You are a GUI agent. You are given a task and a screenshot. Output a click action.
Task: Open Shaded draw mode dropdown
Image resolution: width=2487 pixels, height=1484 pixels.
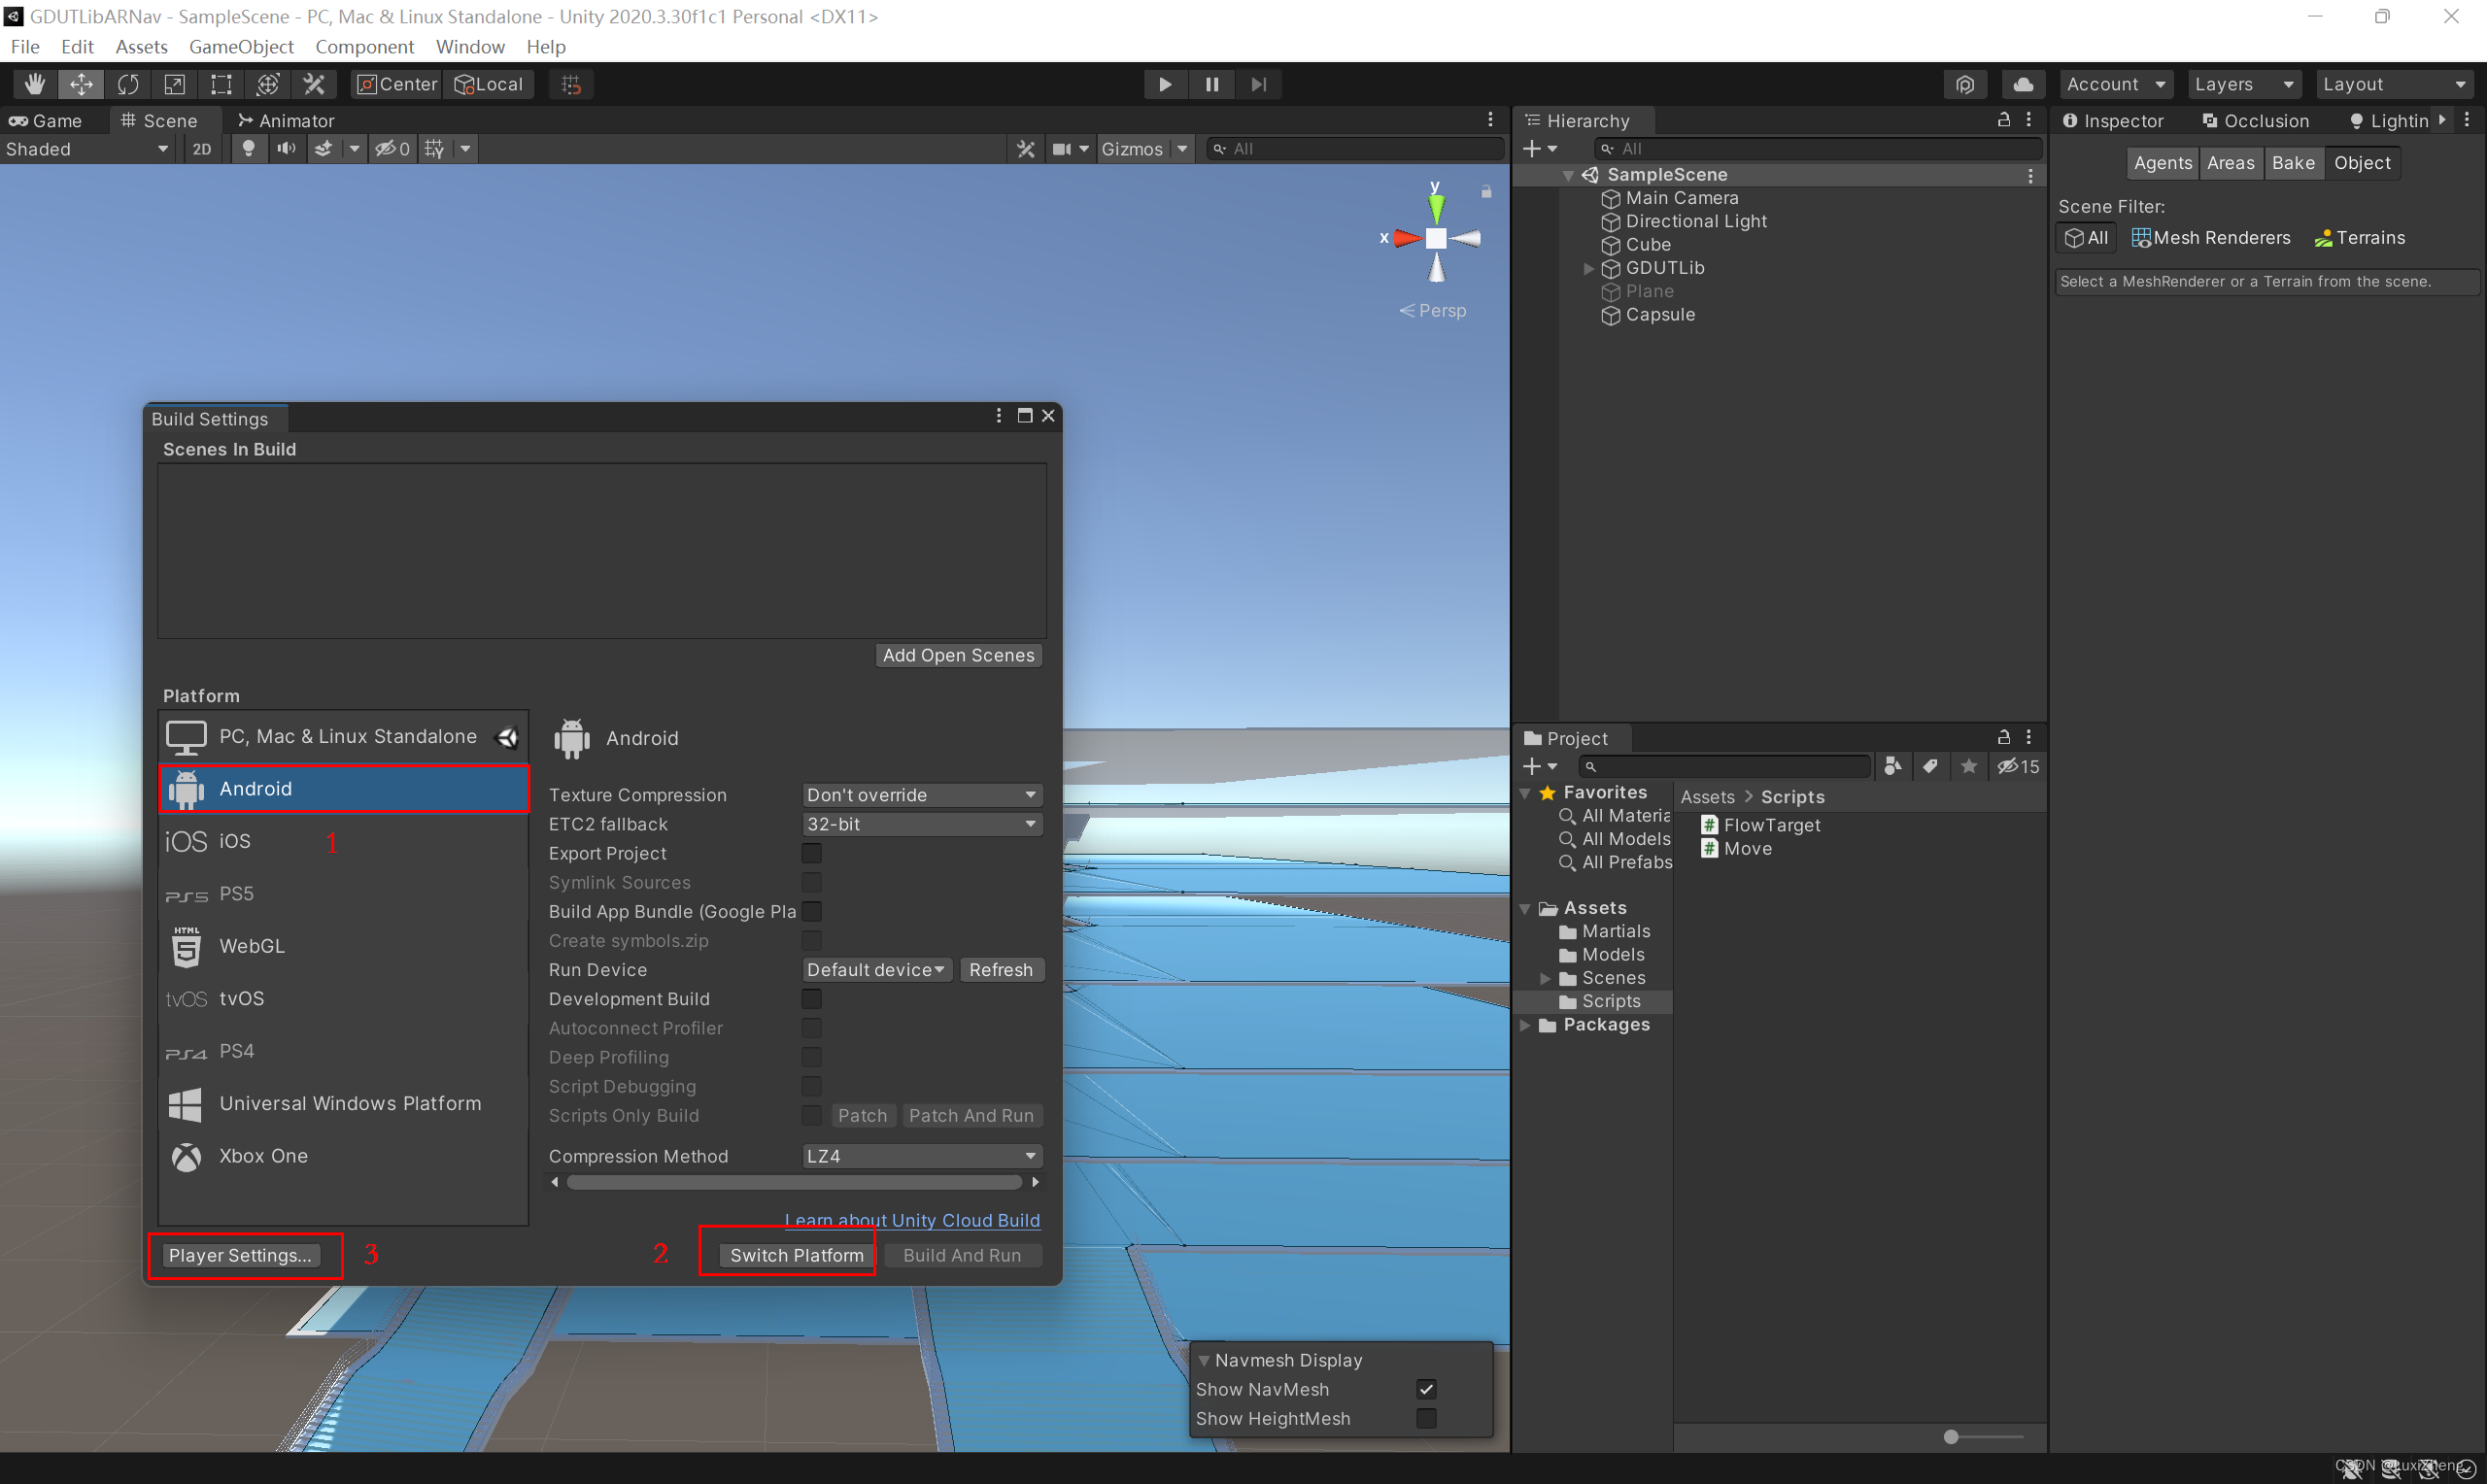pos(88,149)
